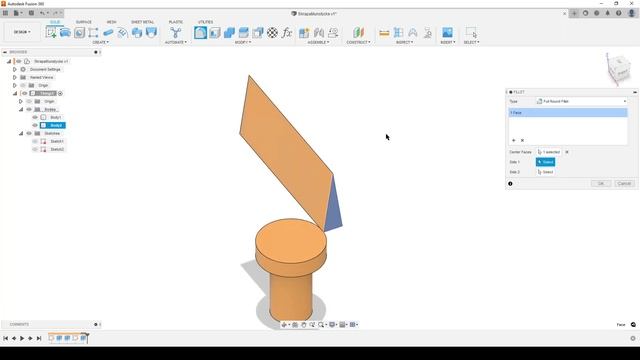
Task: Click the Automate fork-shaped icon
Action: [176, 32]
